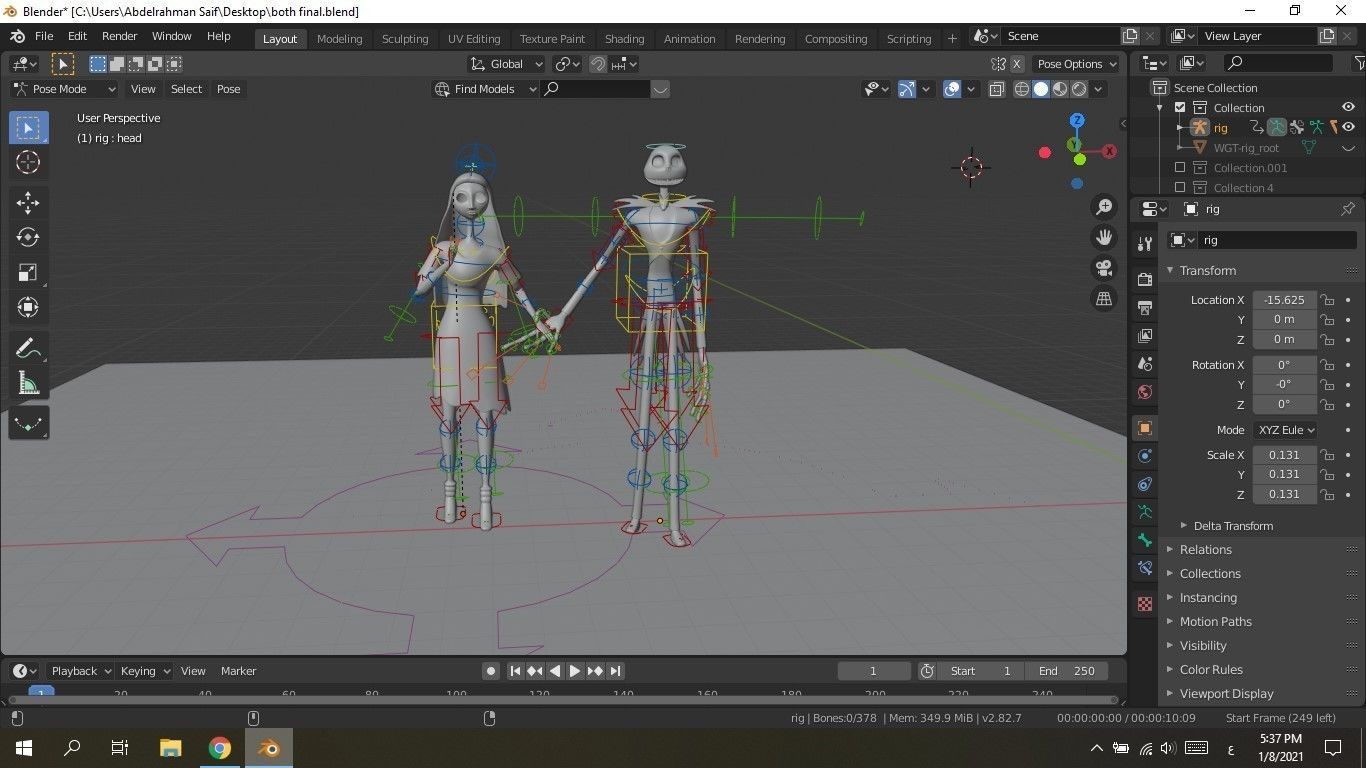This screenshot has width=1366, height=768.
Task: Switch to the Animation workspace tab
Action: (690, 39)
